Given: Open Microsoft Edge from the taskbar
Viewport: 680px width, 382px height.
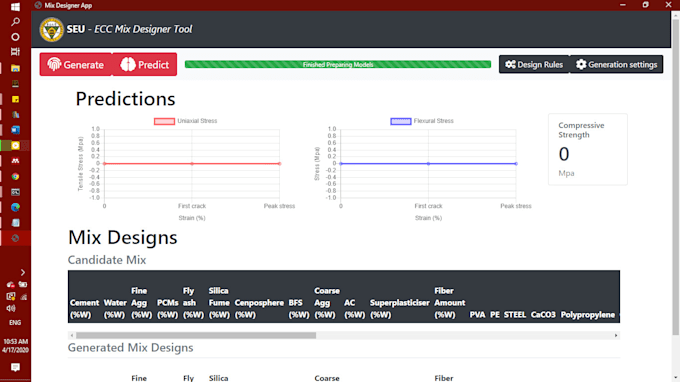Looking at the screenshot, I should [x=15, y=207].
